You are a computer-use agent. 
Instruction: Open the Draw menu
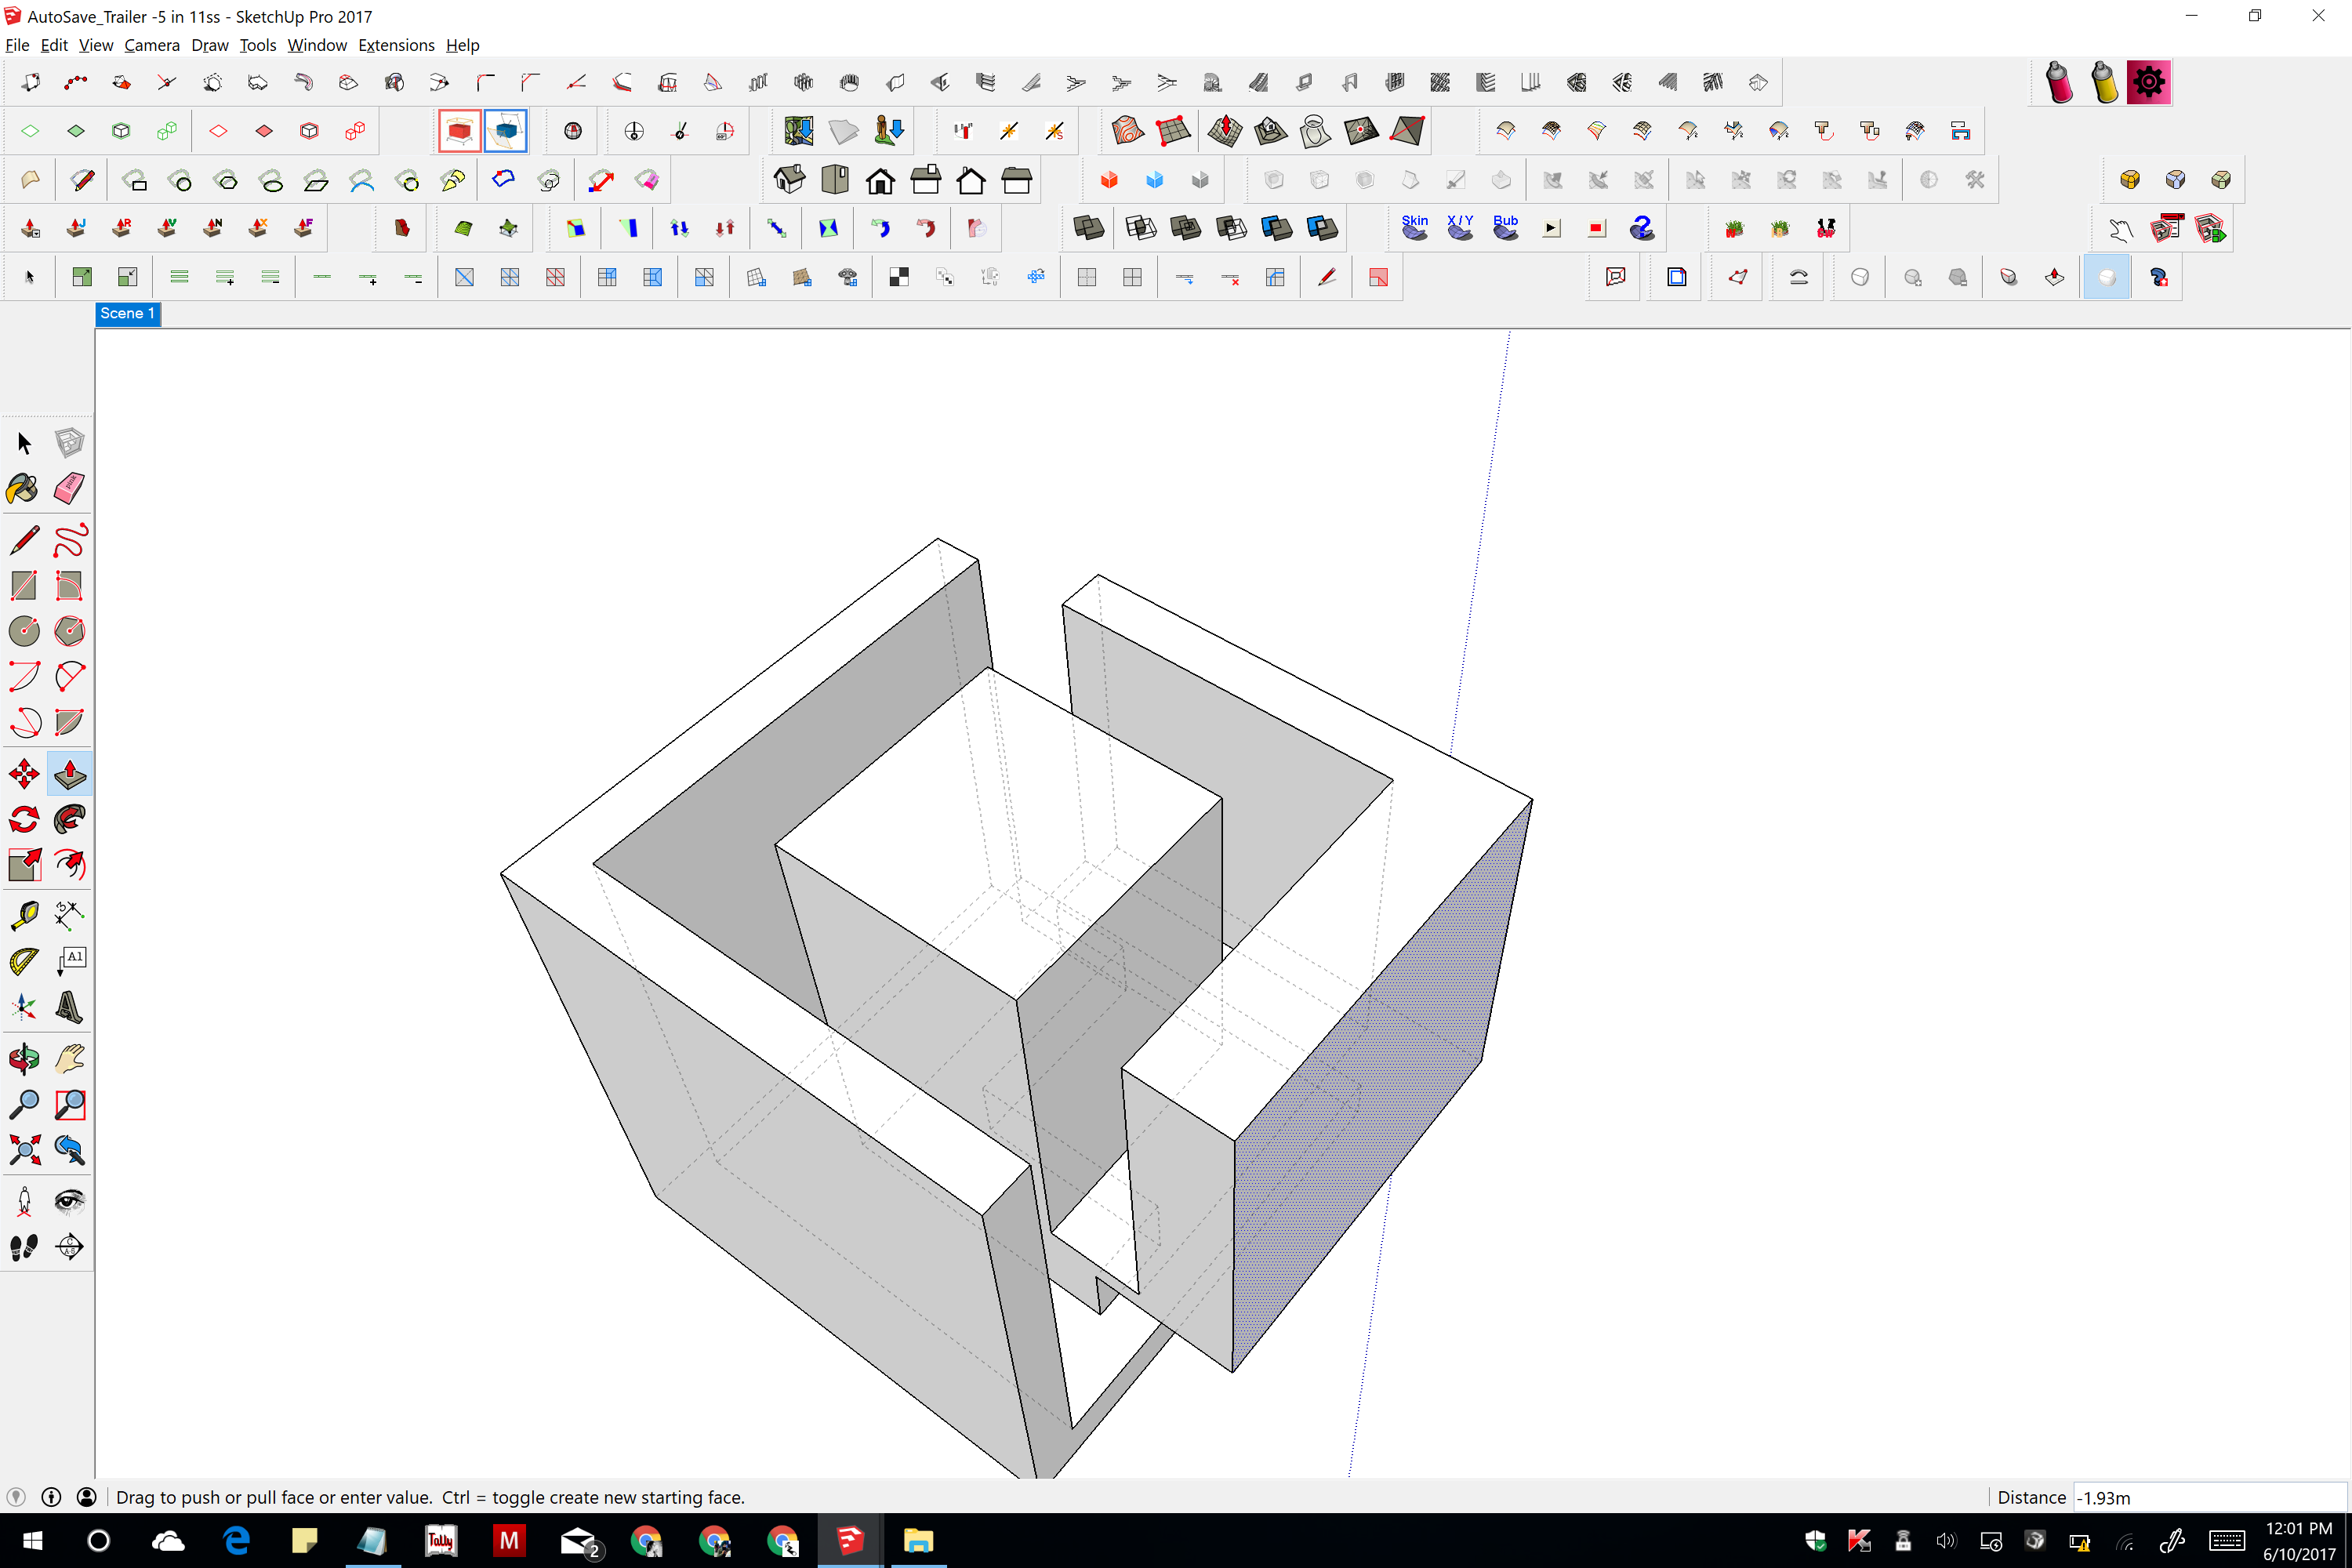tap(210, 45)
